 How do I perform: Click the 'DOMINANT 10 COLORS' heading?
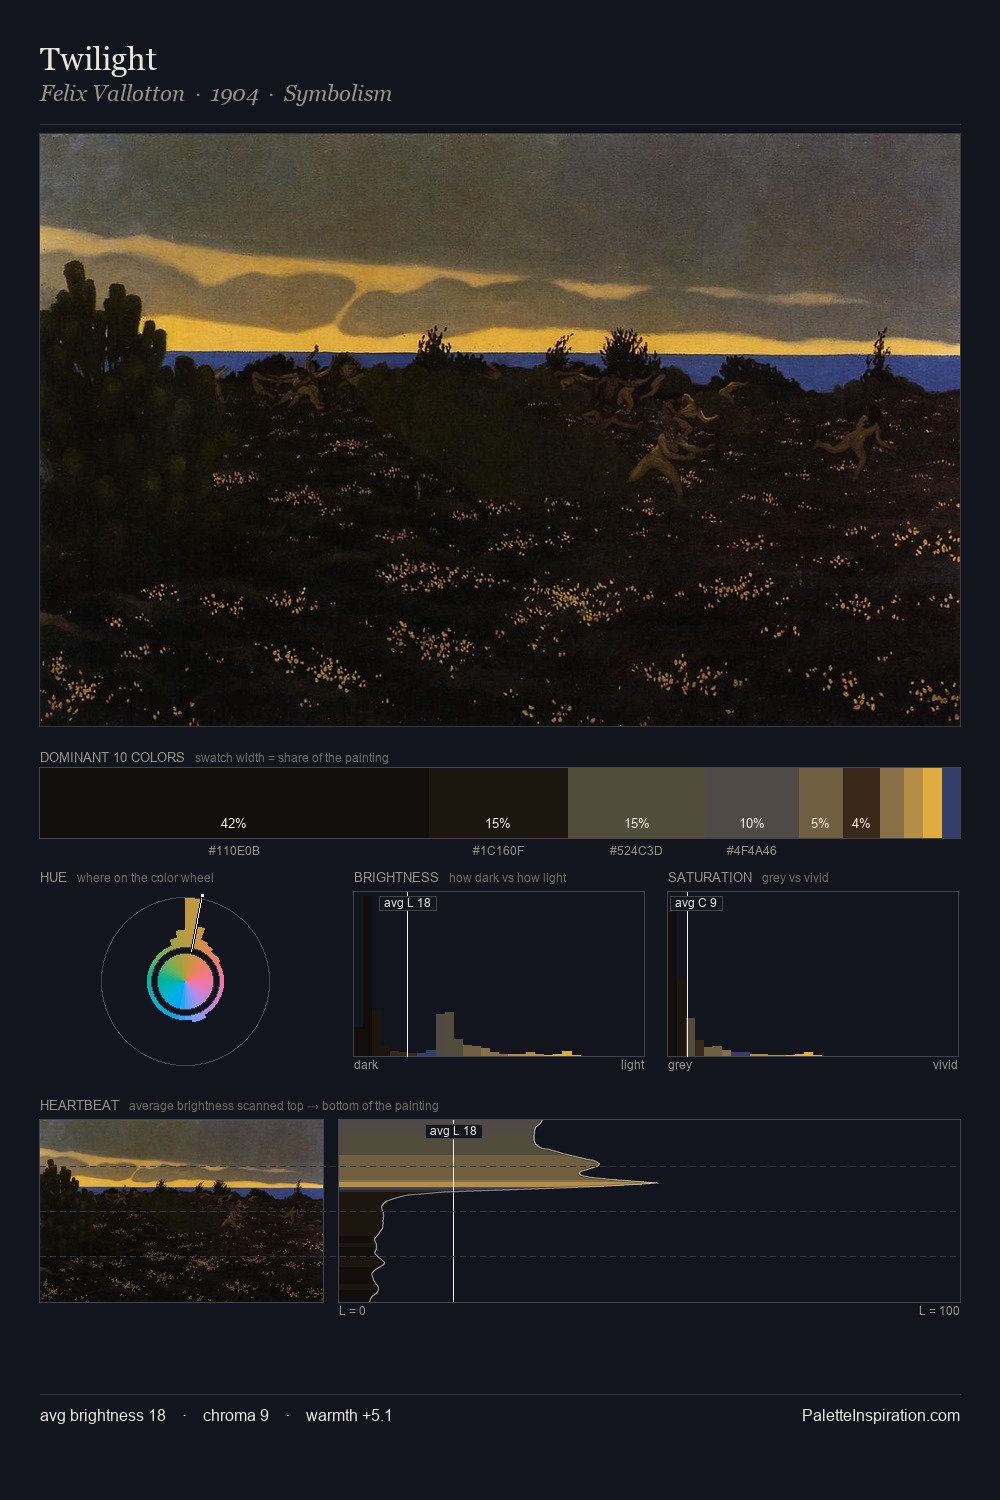coord(112,757)
